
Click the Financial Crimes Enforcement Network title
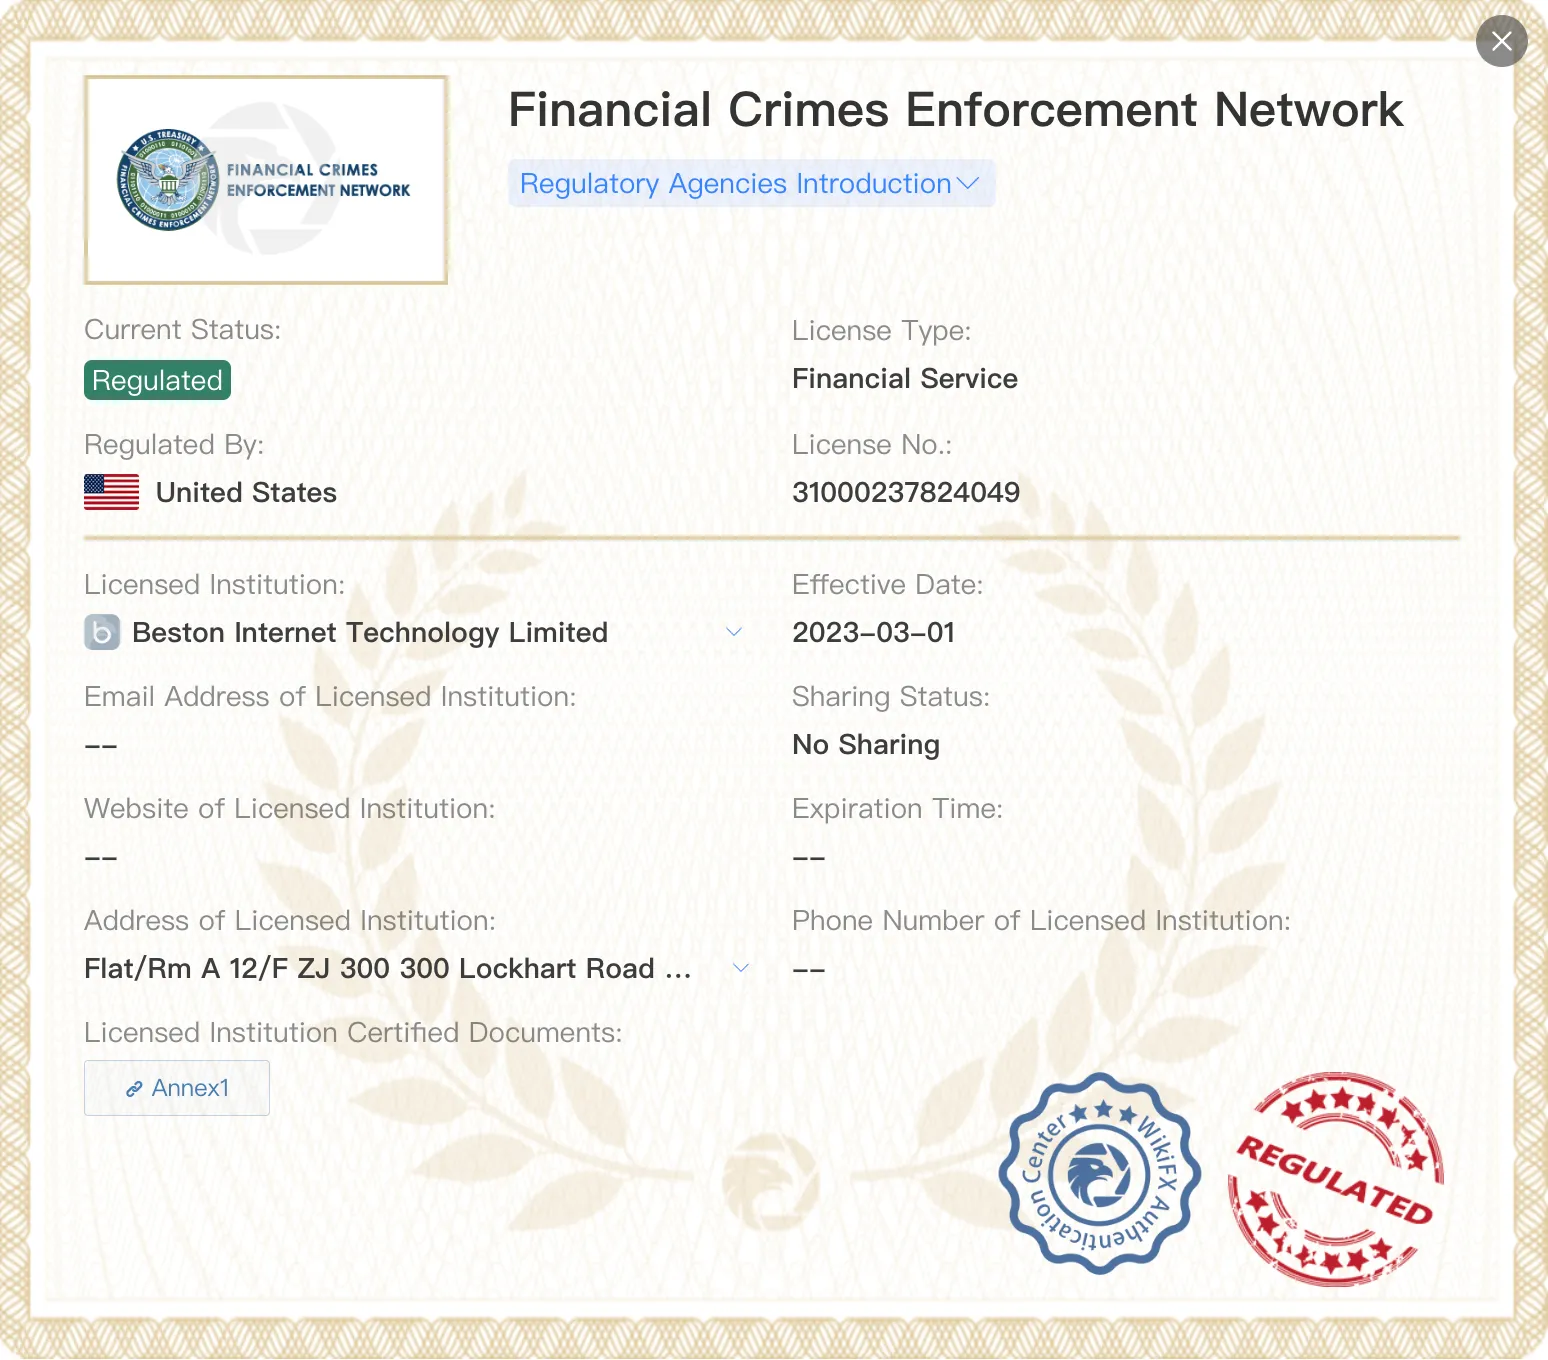[x=956, y=109]
